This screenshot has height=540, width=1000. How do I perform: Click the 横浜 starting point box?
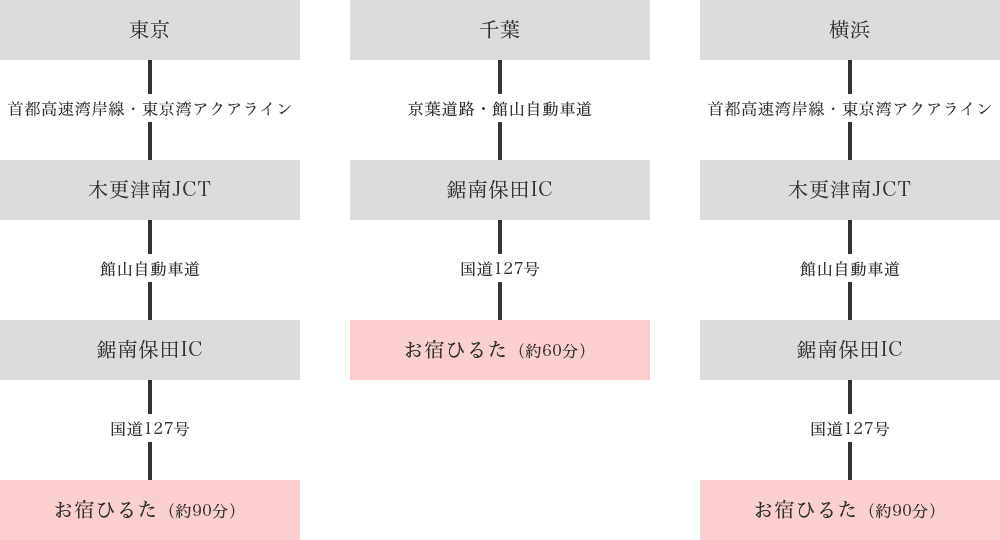click(849, 30)
